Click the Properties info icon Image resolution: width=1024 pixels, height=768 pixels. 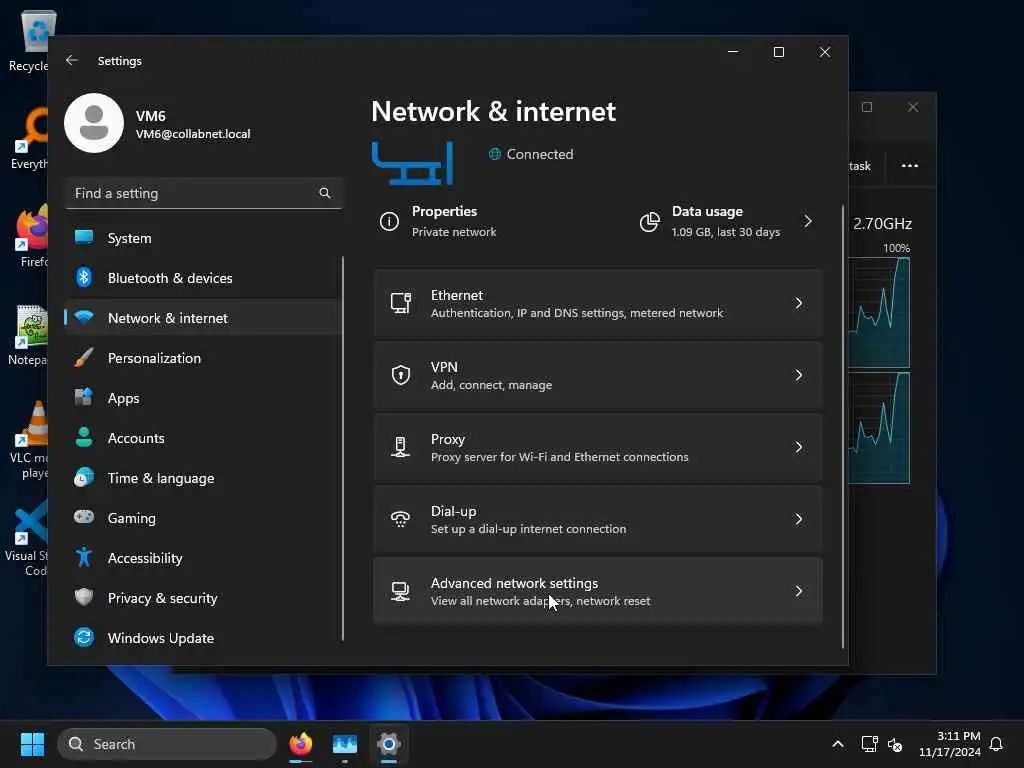click(389, 222)
